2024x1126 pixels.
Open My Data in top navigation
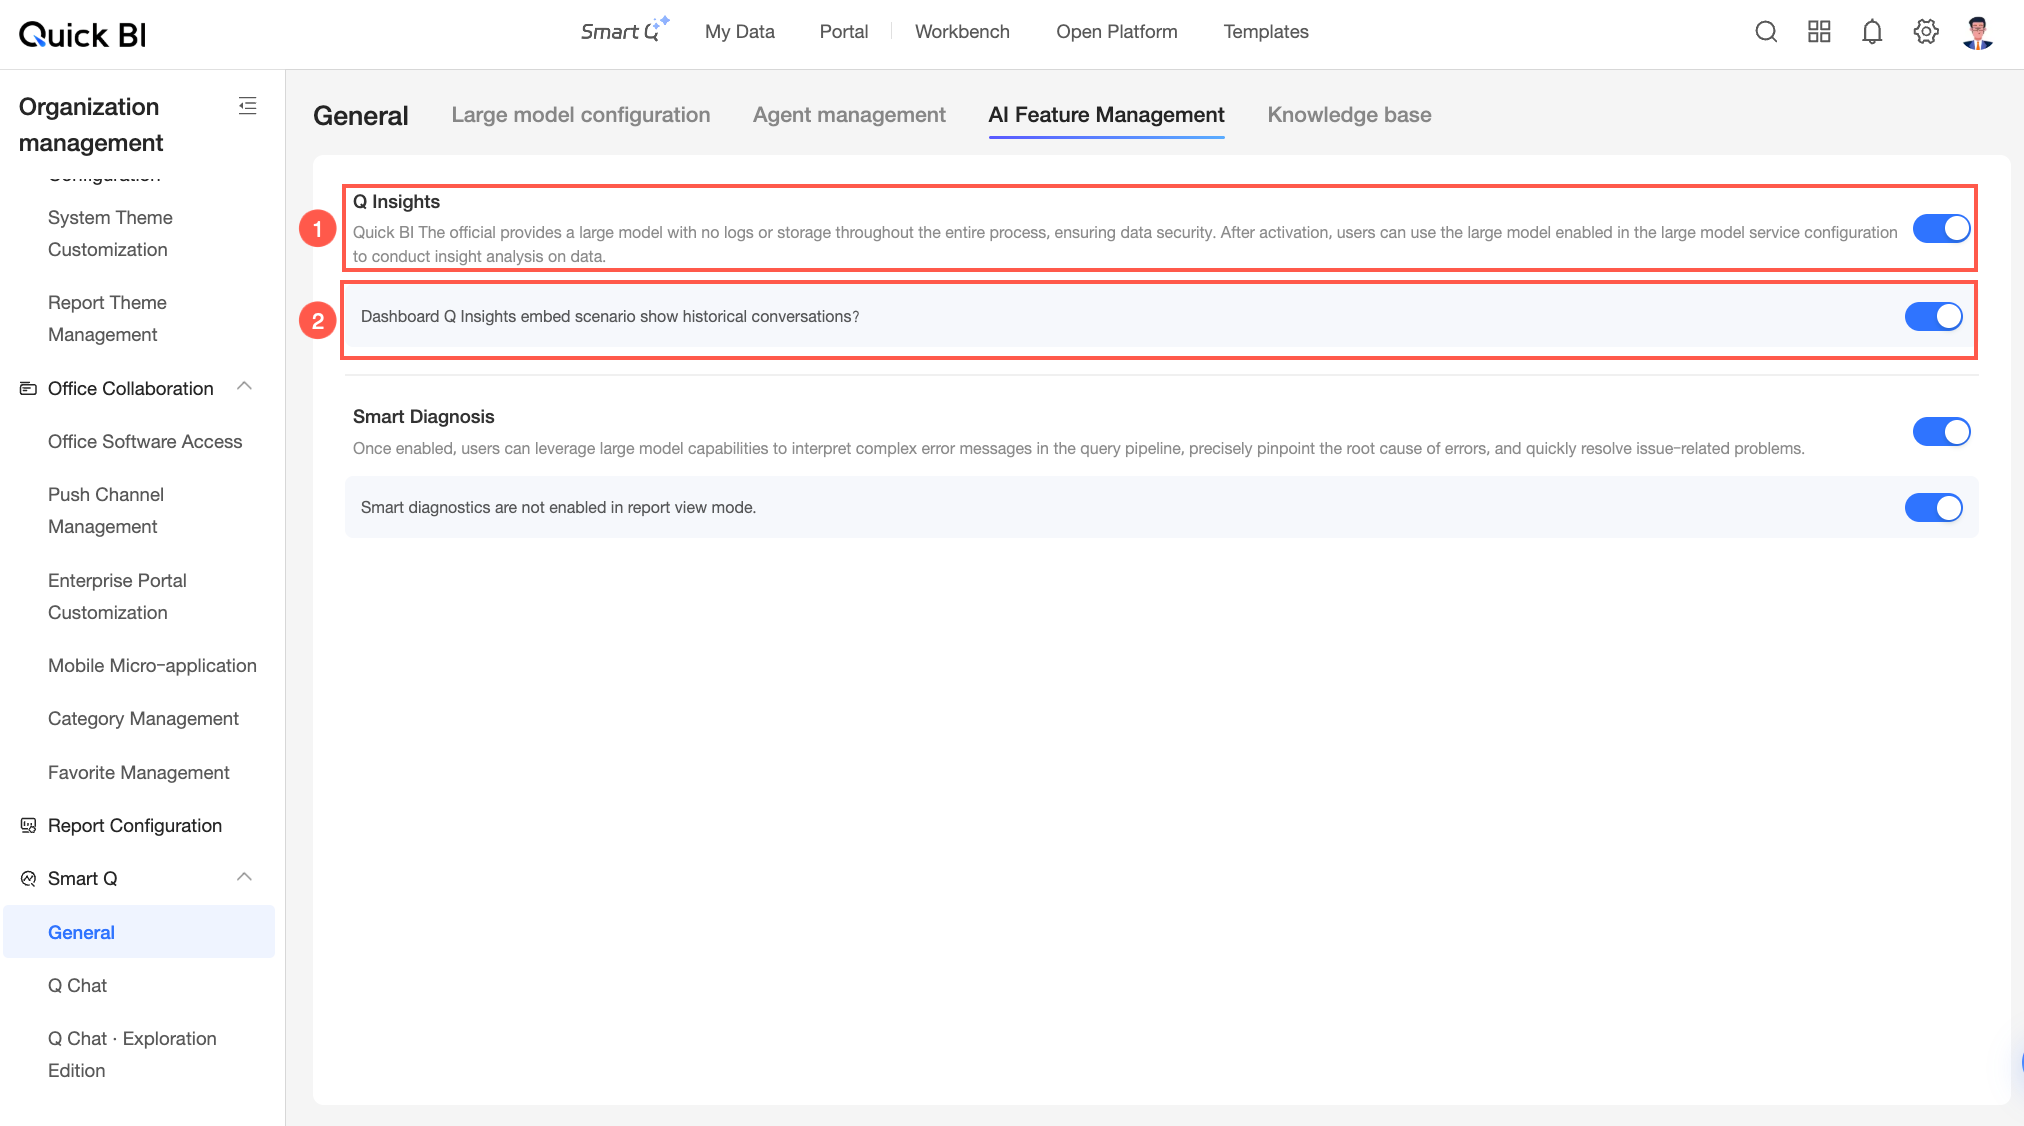pos(740,32)
